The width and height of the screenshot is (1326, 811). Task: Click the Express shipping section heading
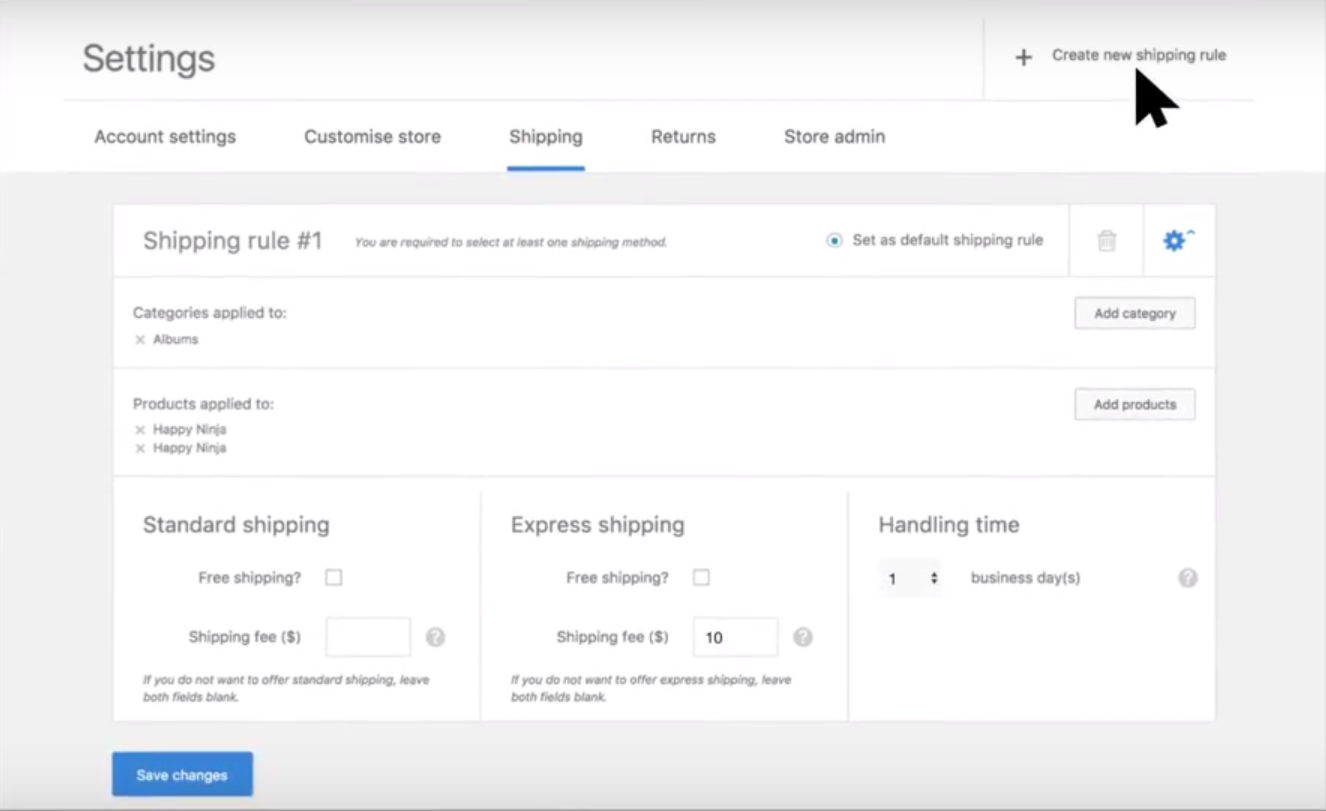tap(598, 525)
